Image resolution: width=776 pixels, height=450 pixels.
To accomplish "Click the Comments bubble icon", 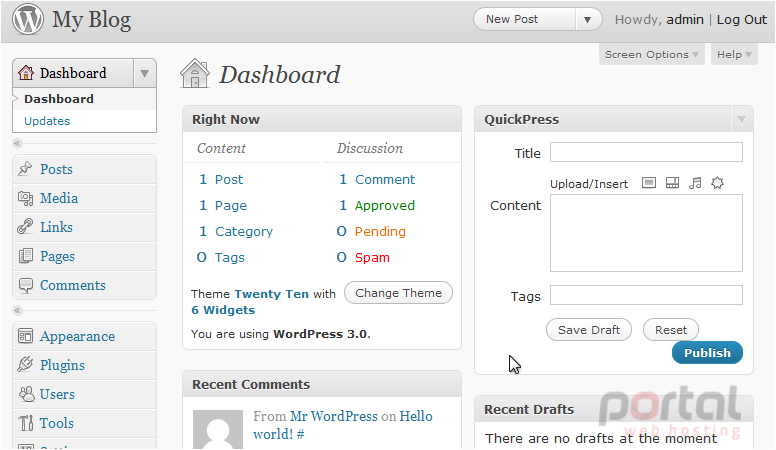I will [x=25, y=285].
